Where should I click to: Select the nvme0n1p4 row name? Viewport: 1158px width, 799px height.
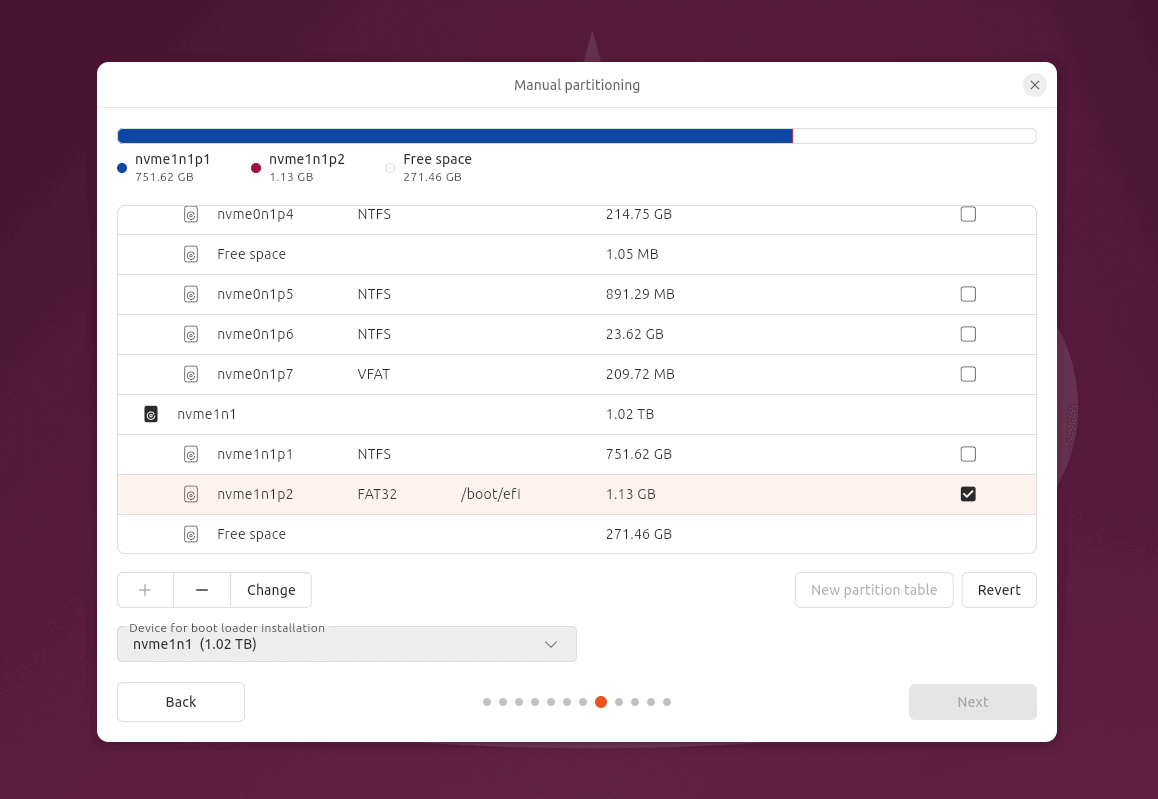click(x=256, y=214)
